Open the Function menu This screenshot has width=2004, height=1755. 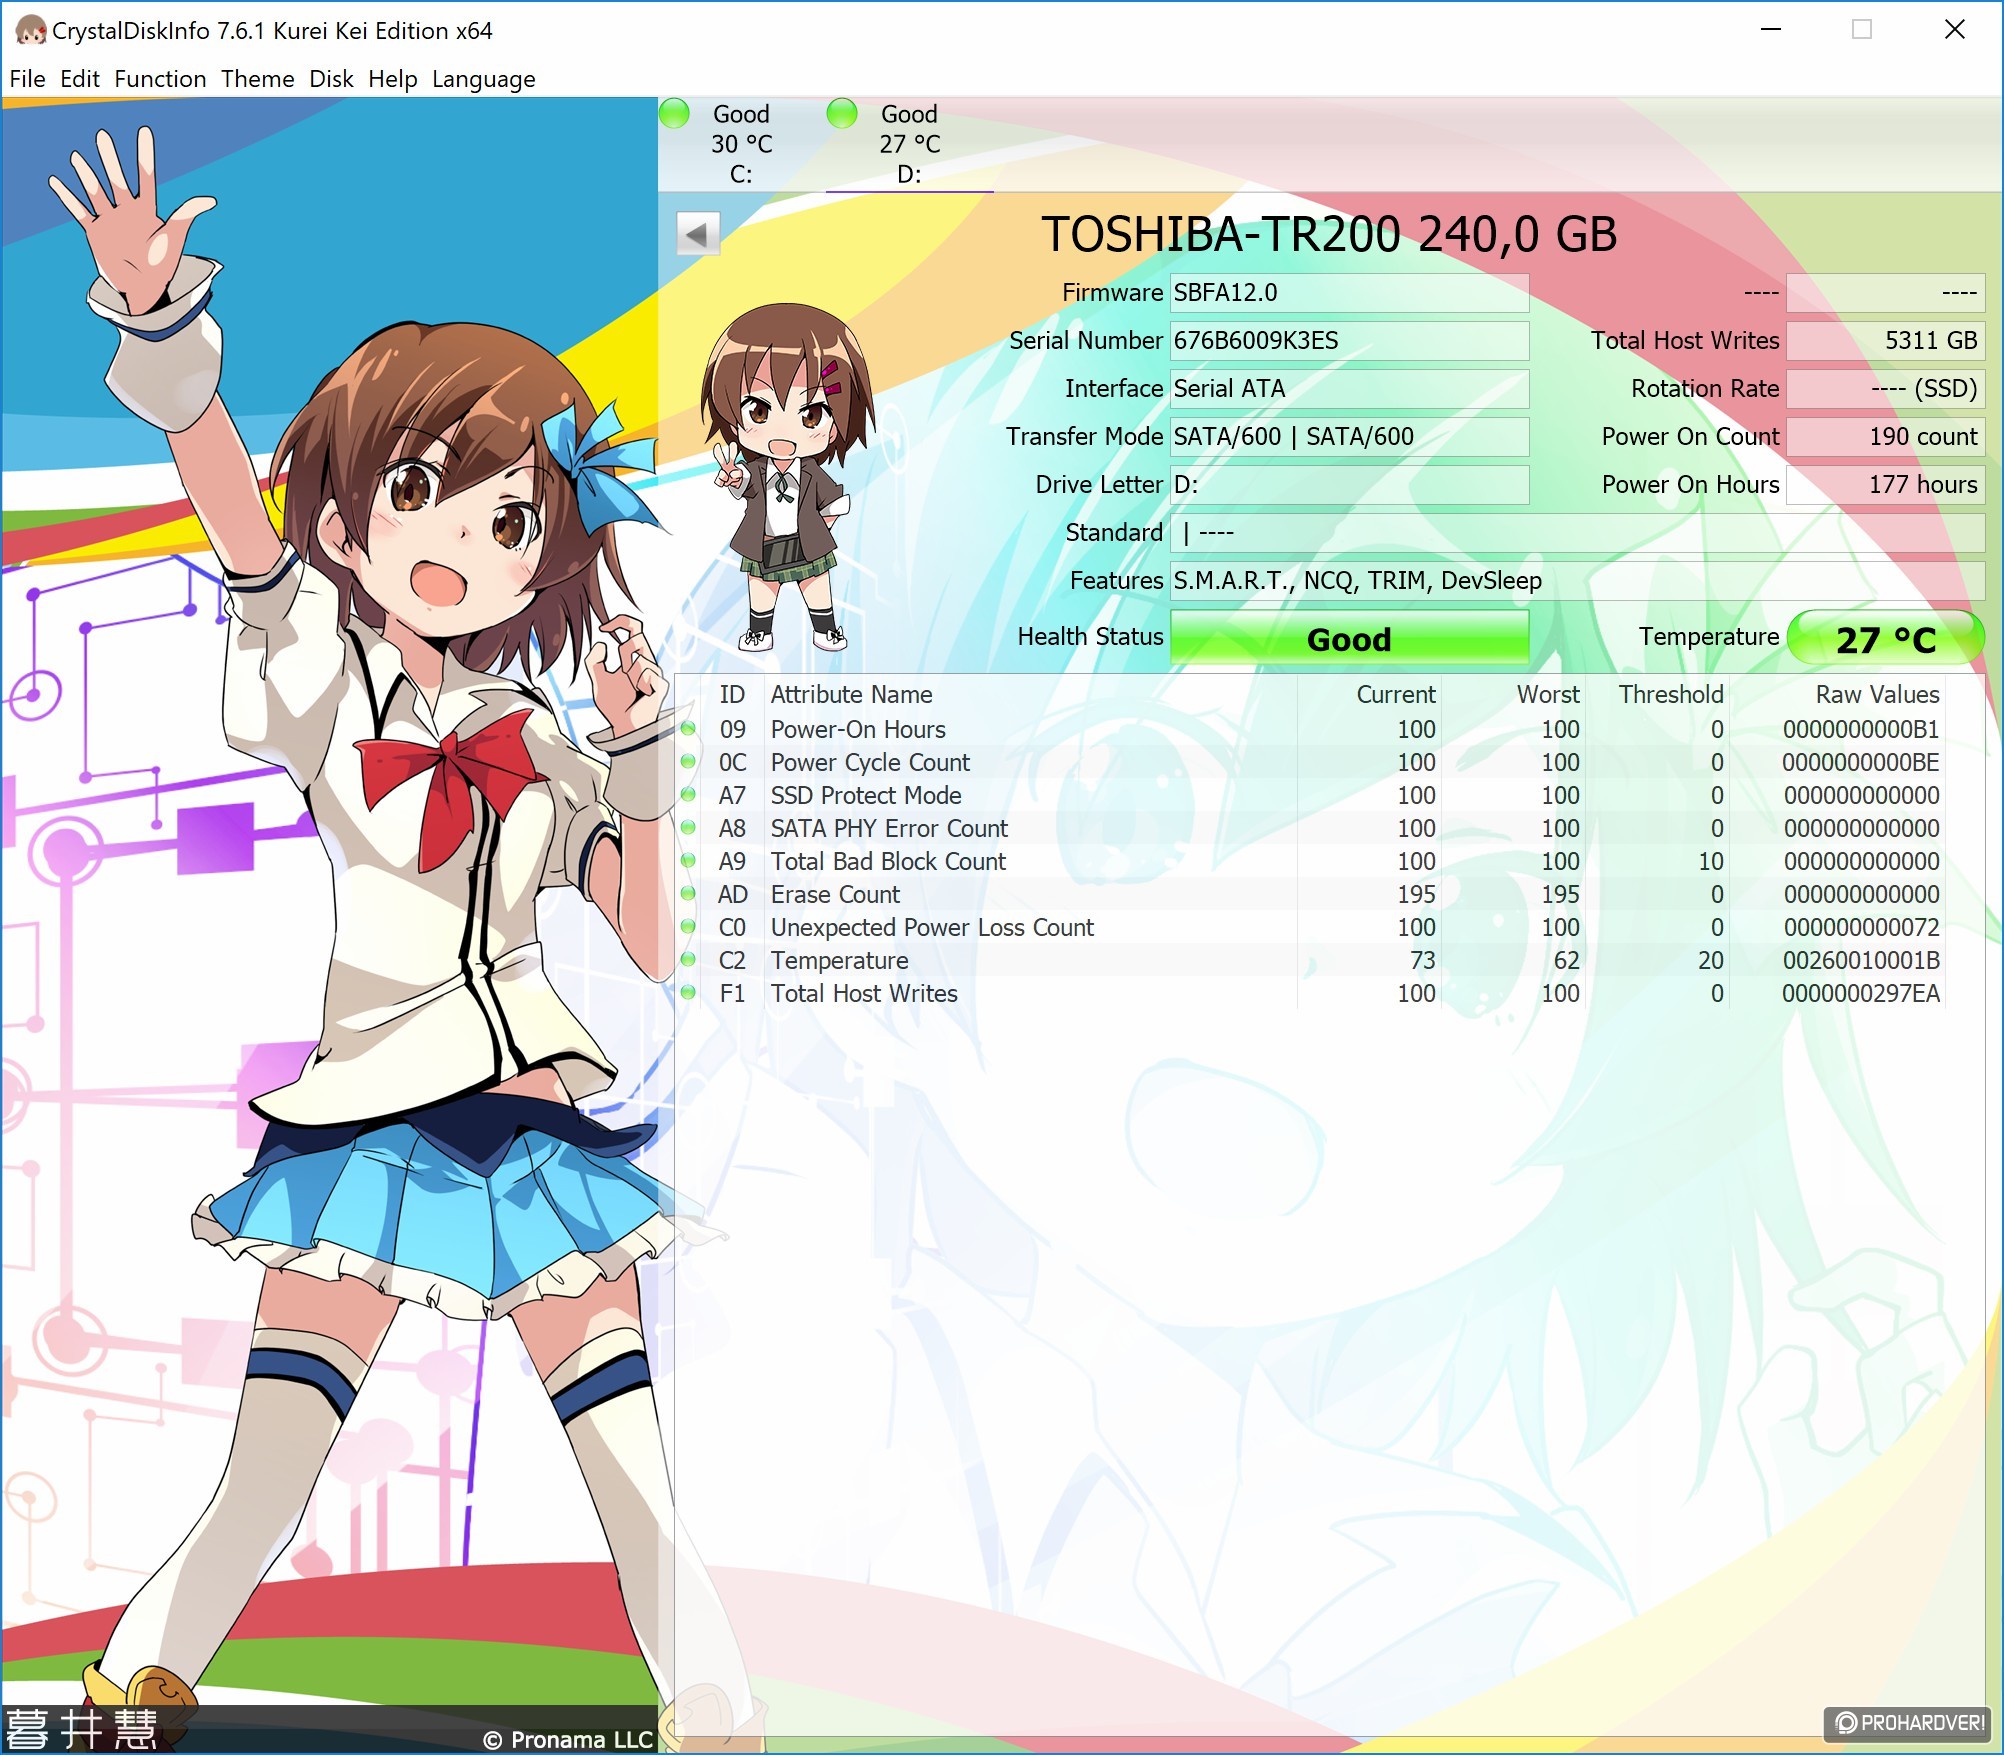tap(160, 79)
